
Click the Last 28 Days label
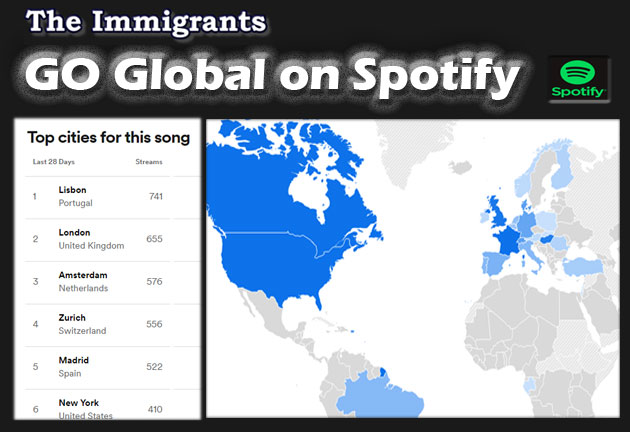[53, 162]
